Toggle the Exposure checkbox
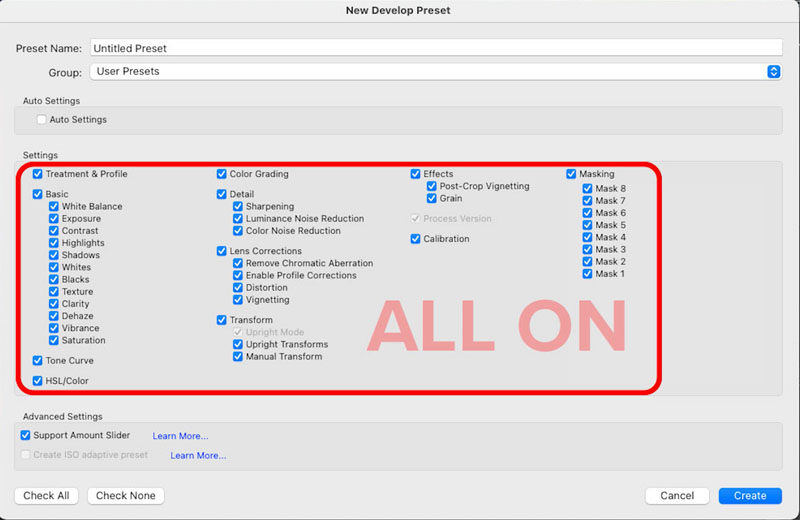The width and height of the screenshot is (800, 520). coord(54,218)
